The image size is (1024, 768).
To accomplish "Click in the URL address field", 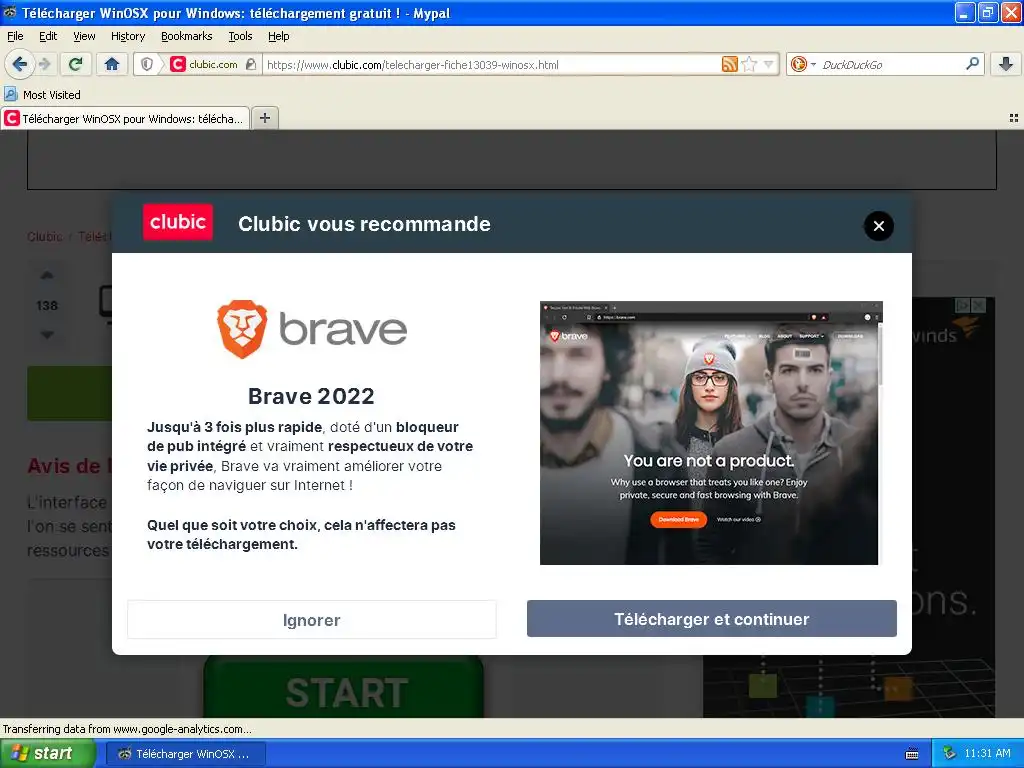I will coord(490,64).
